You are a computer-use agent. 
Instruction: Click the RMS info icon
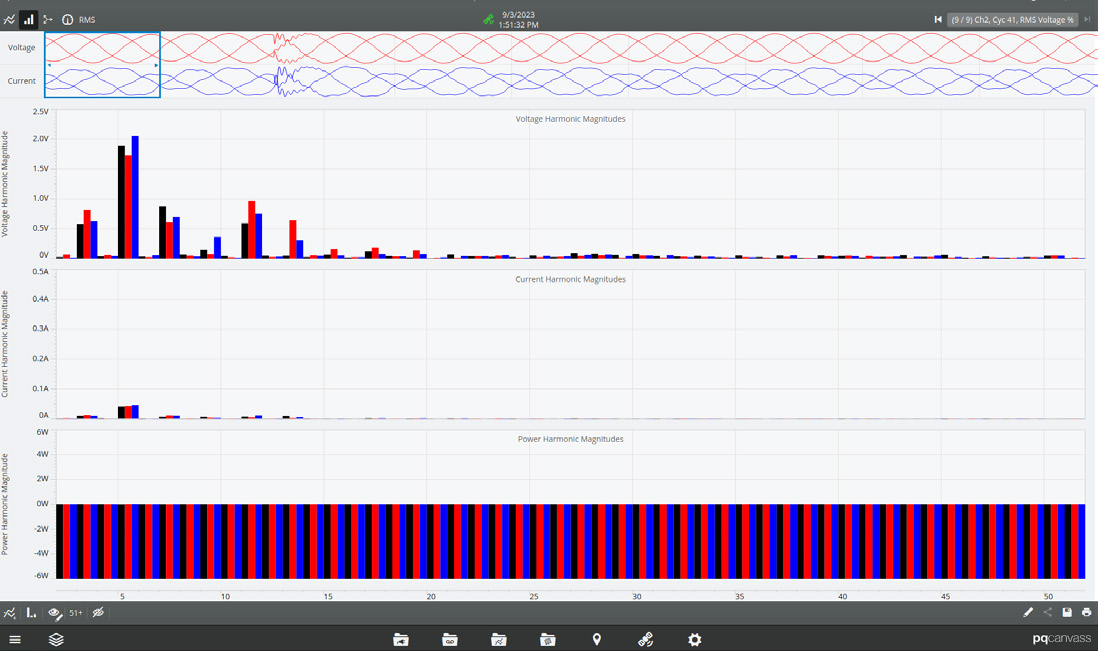point(68,19)
